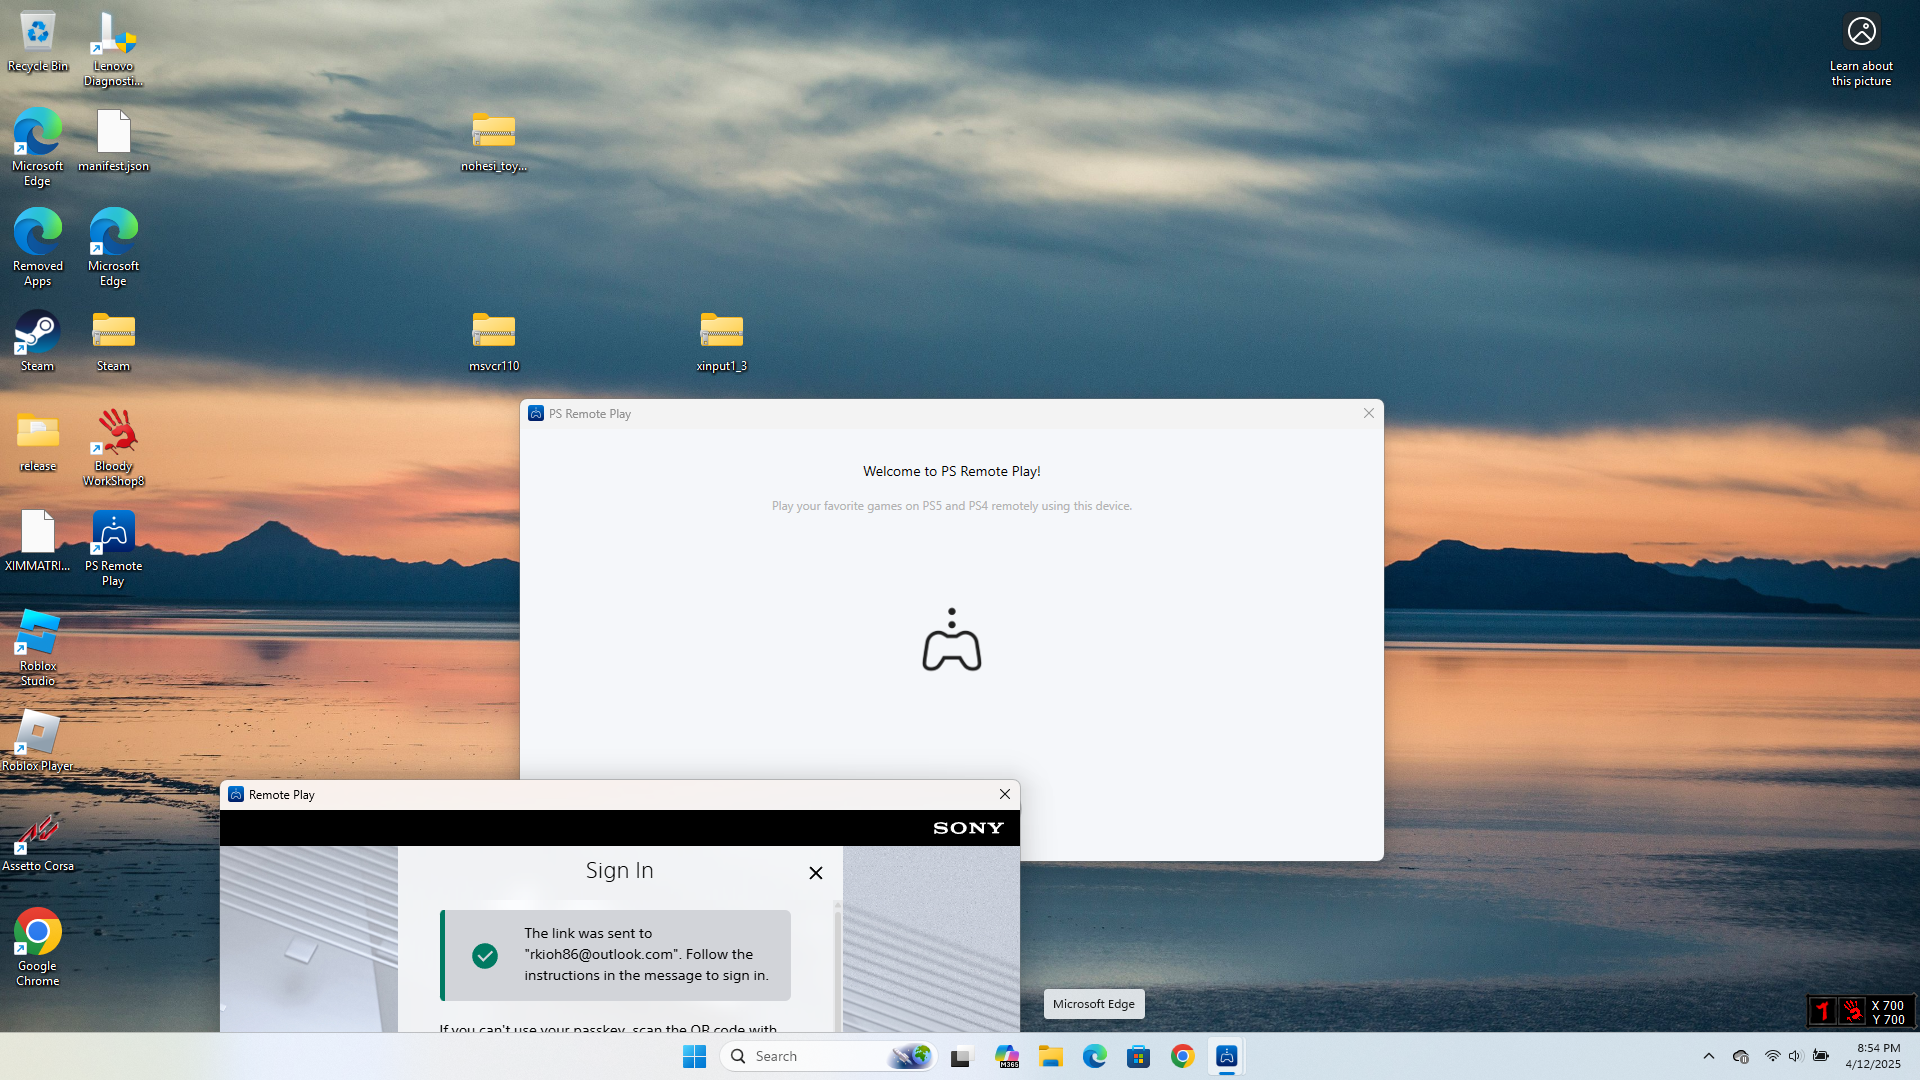Click the volume speaker tray icon
The width and height of the screenshot is (1920, 1080).
pos(1795,1056)
